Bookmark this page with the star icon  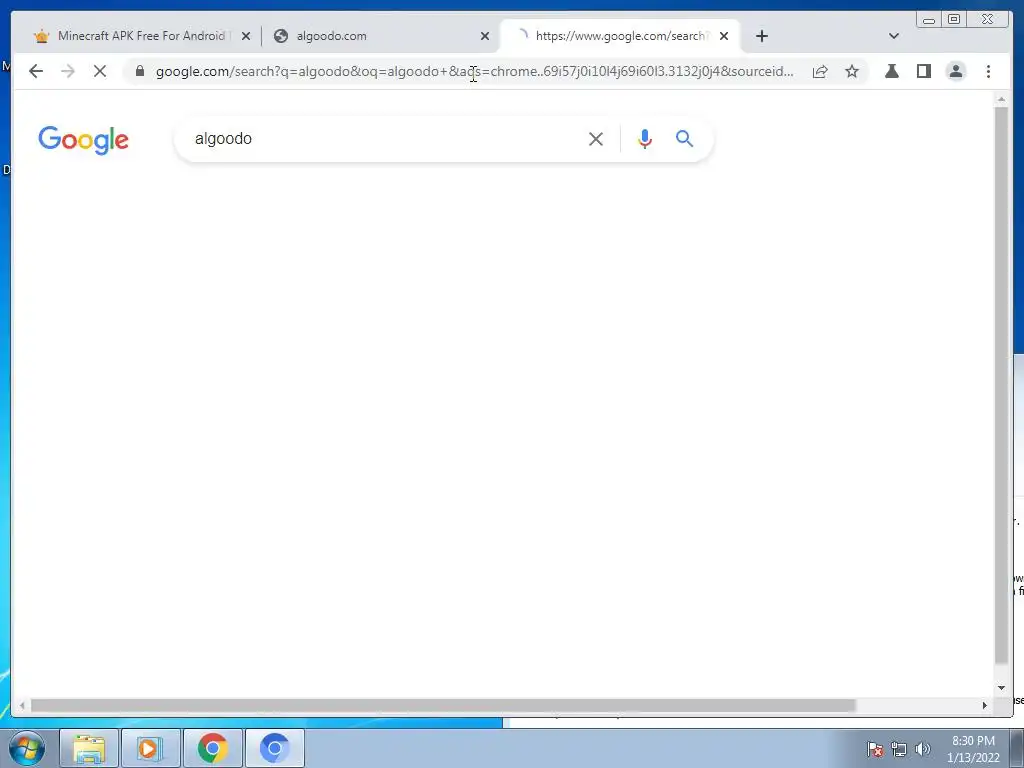point(852,71)
